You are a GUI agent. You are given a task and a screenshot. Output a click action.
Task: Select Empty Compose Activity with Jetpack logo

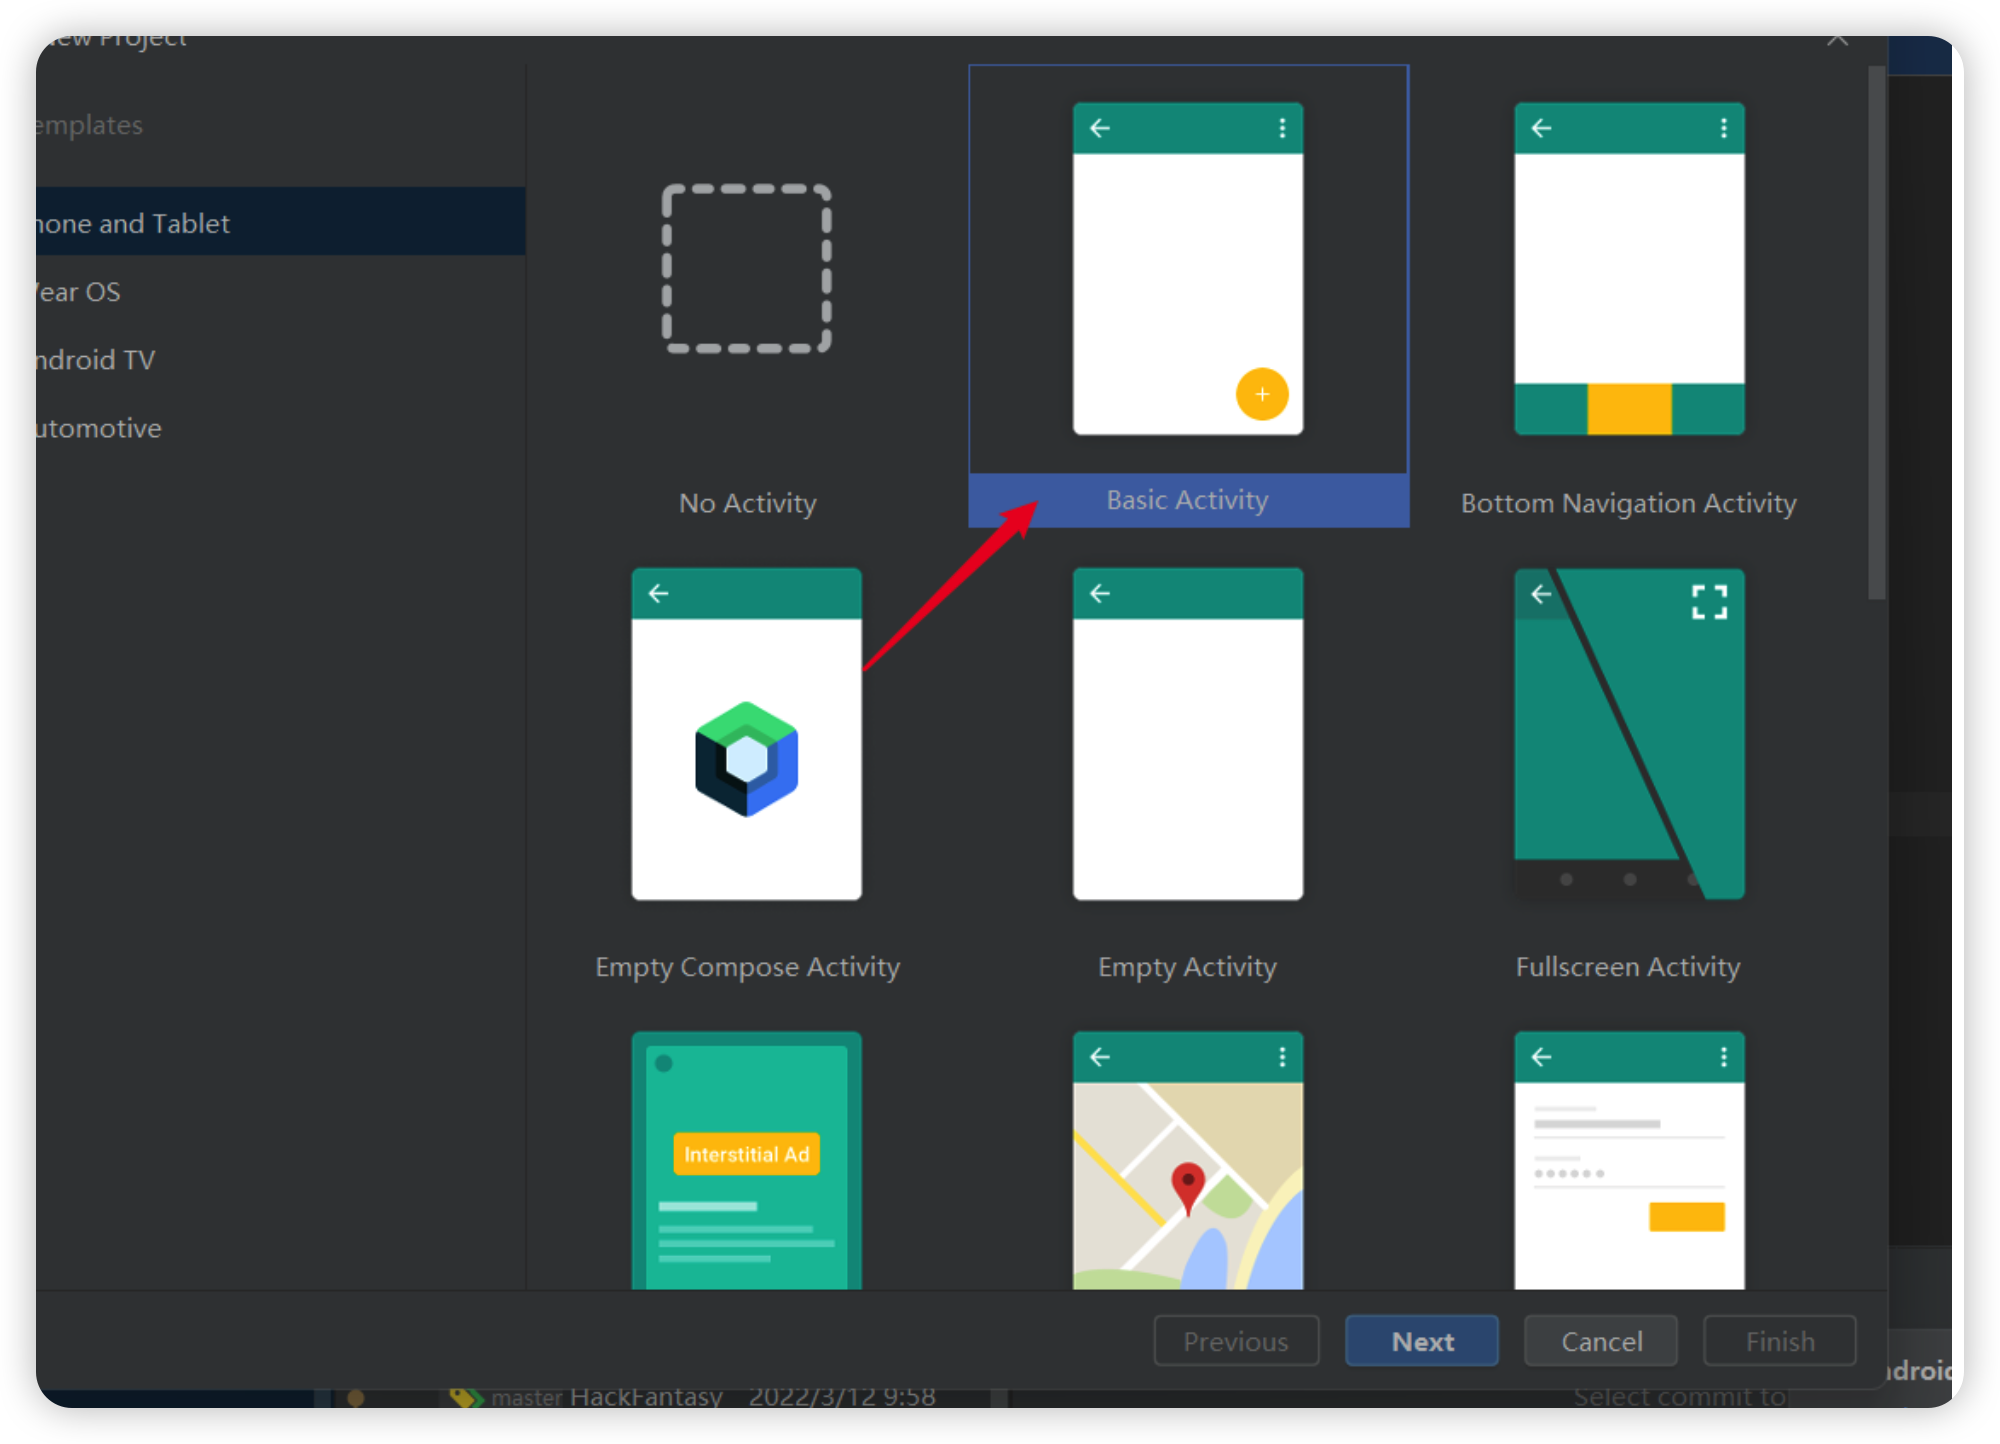746,734
